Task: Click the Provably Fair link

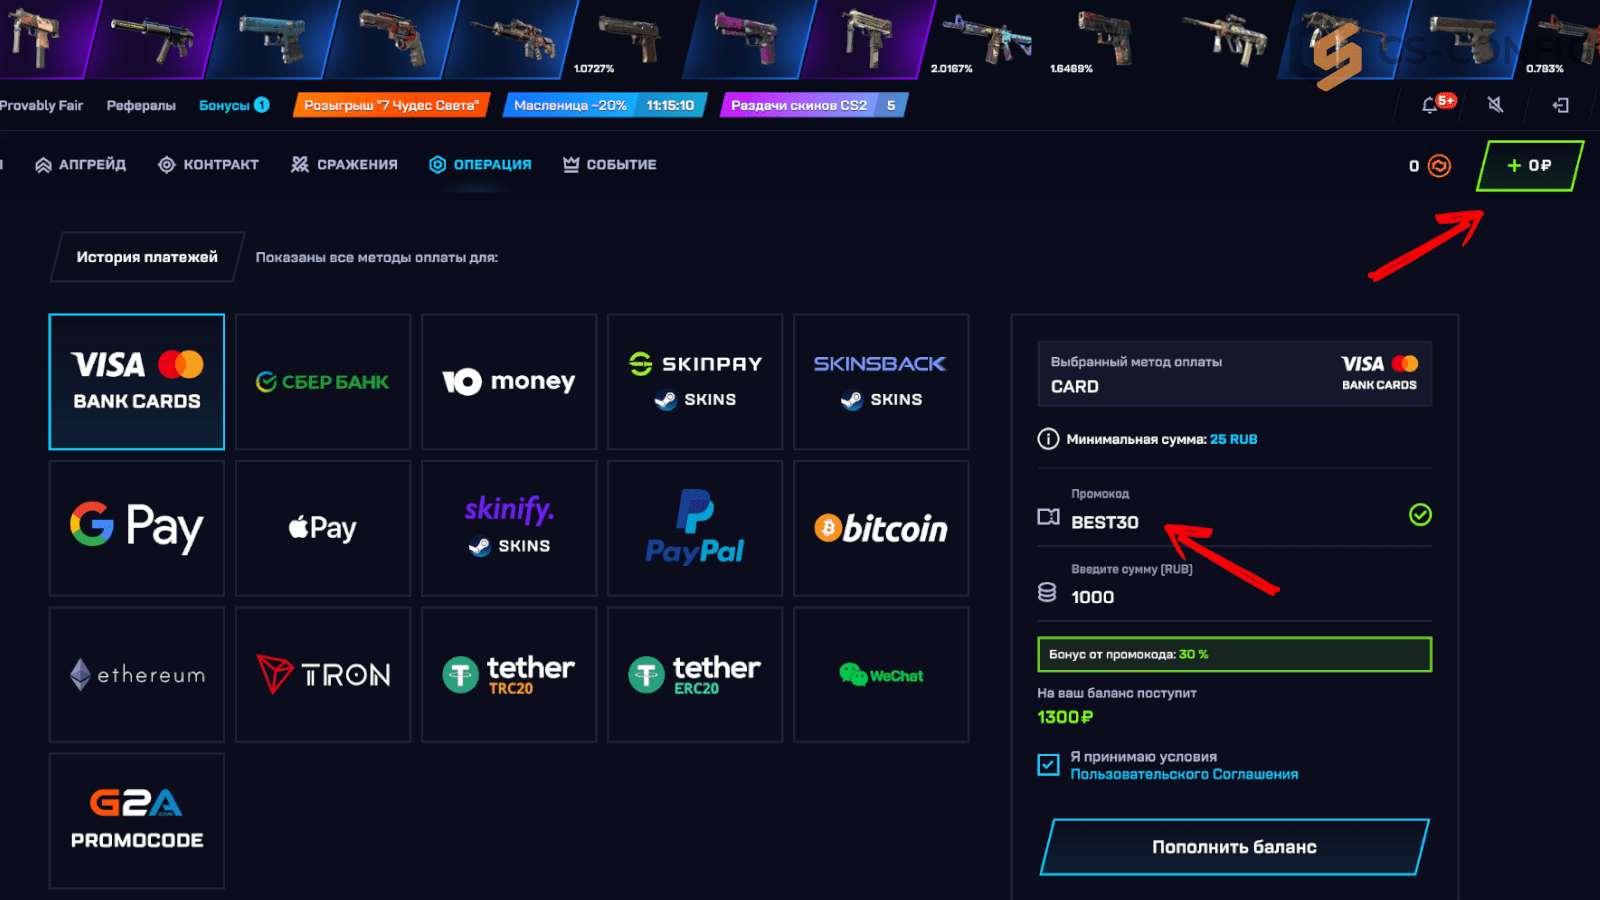Action: 41,105
